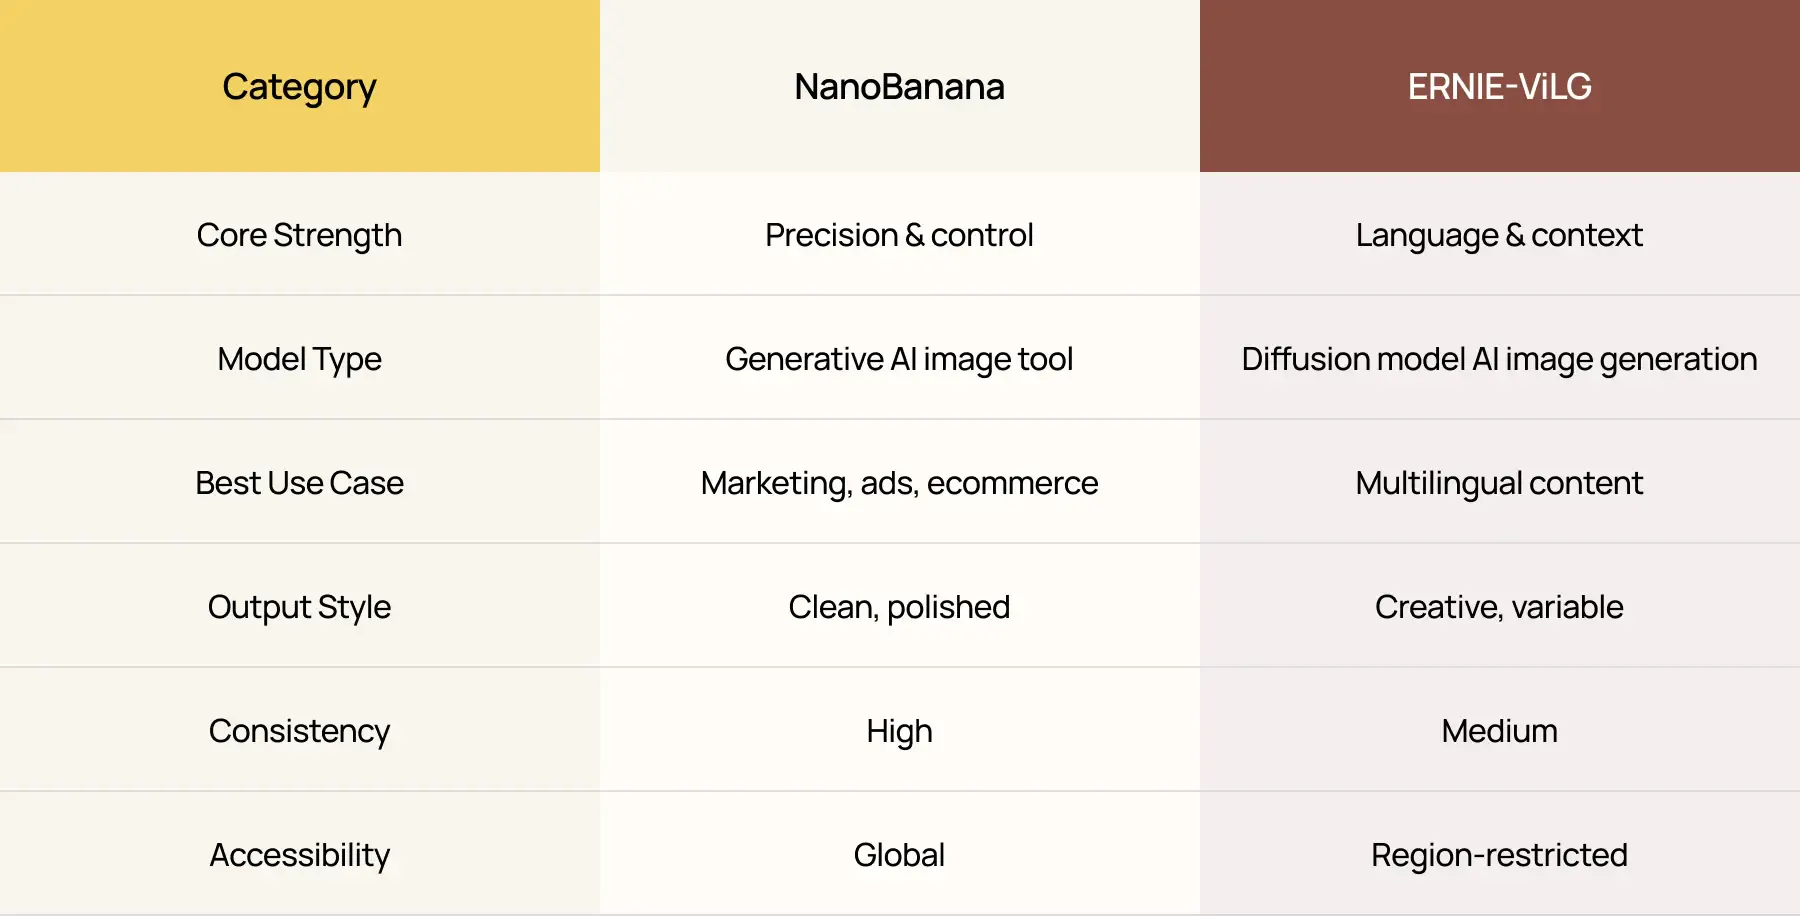The width and height of the screenshot is (1800, 916).
Task: Click the High consistency value
Action: pyautogui.click(x=899, y=731)
